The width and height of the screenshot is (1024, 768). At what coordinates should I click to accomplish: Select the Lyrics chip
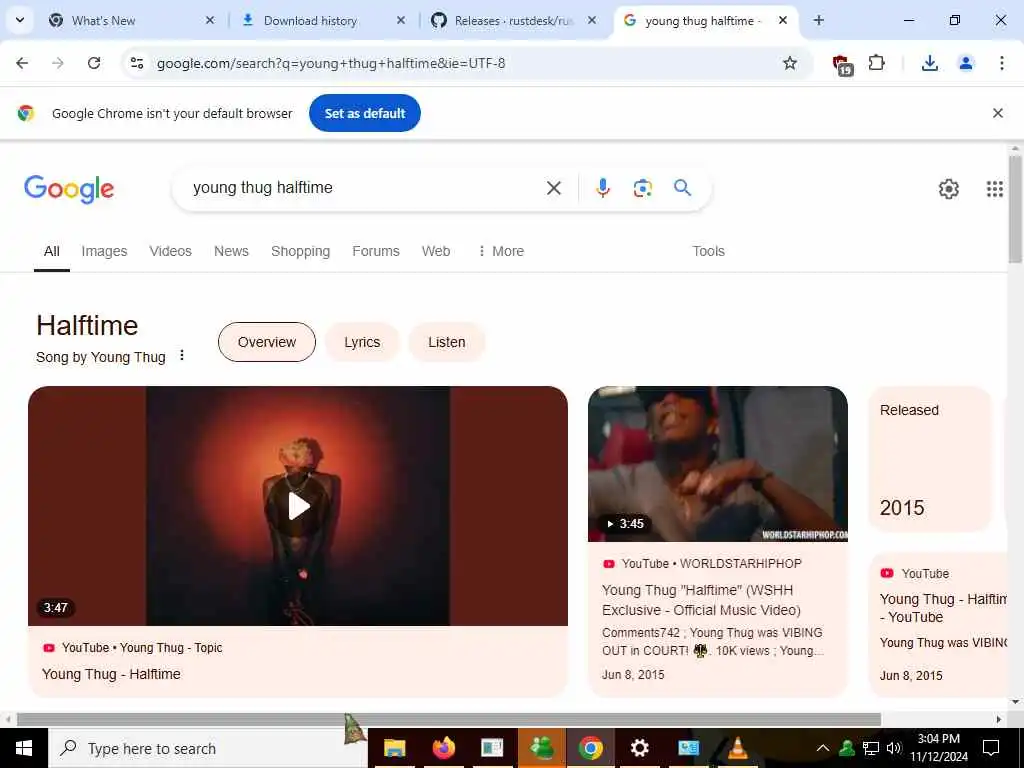[x=362, y=342]
